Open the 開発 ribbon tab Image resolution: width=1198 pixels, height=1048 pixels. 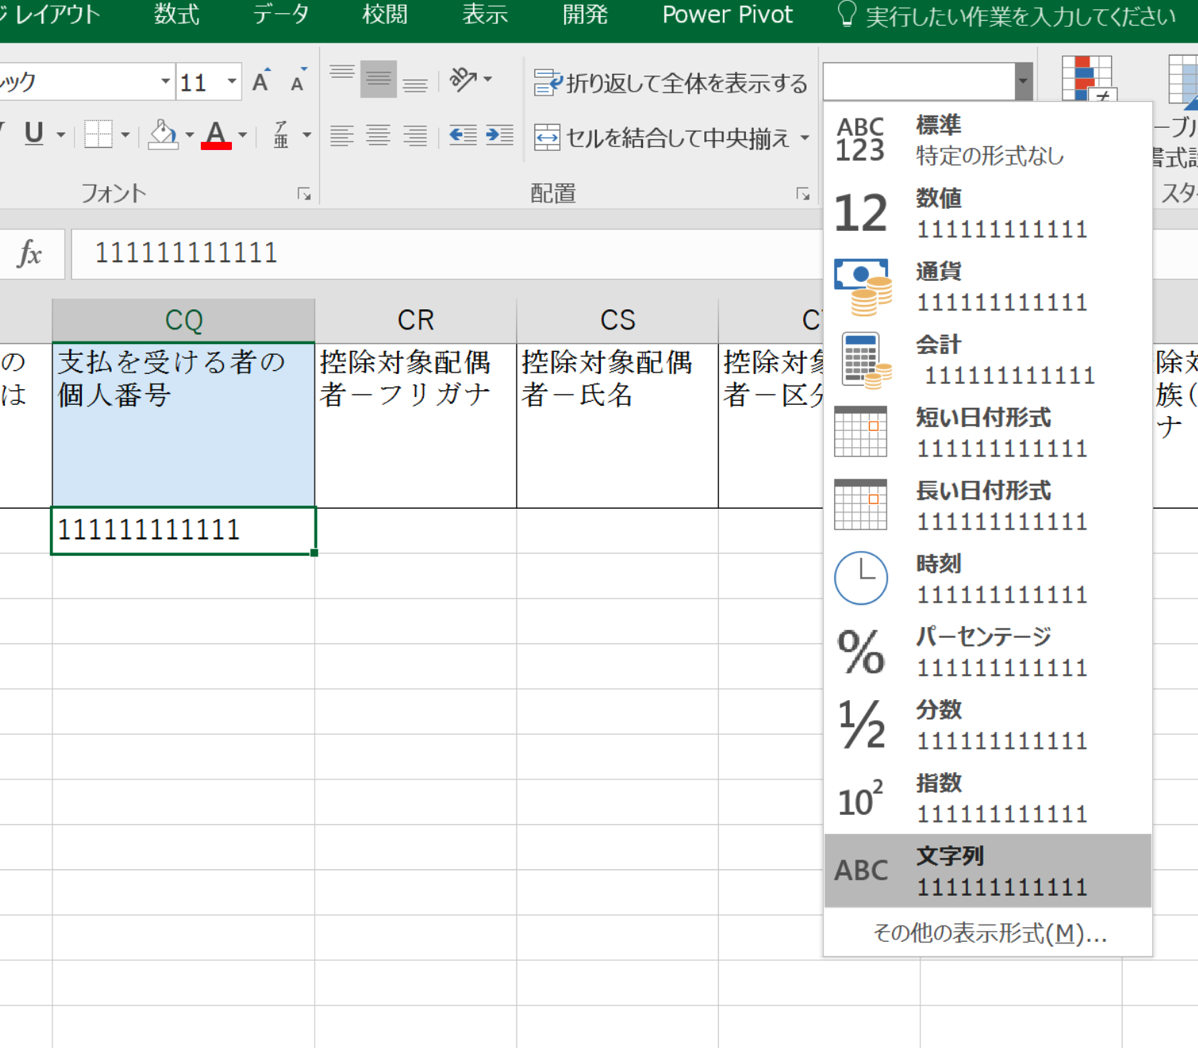(584, 15)
